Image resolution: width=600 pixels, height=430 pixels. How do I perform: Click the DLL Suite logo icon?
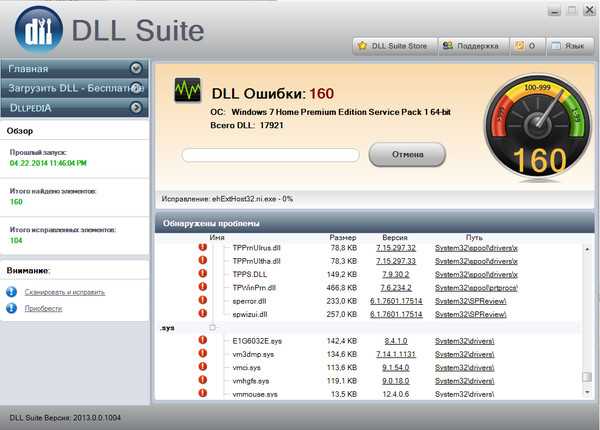point(39,31)
